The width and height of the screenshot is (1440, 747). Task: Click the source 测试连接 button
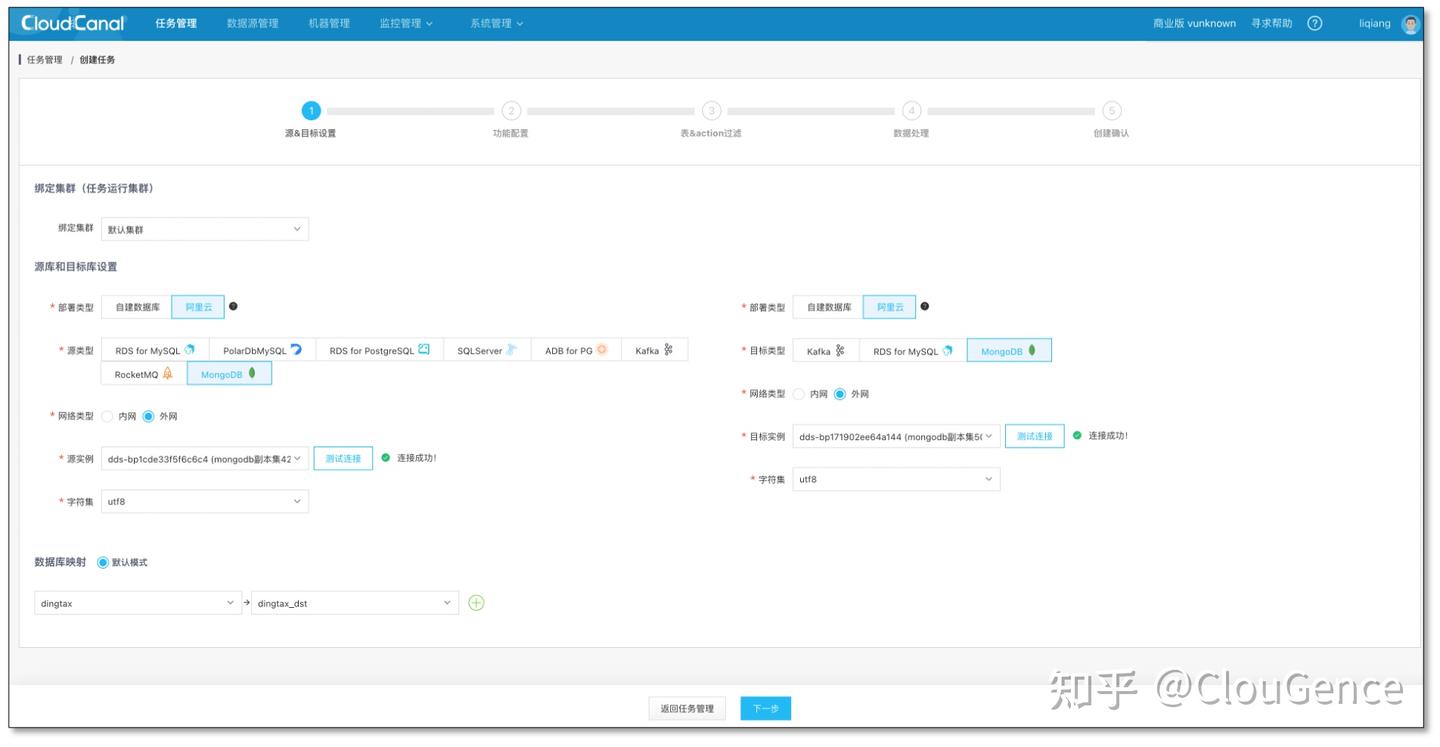[343, 457]
